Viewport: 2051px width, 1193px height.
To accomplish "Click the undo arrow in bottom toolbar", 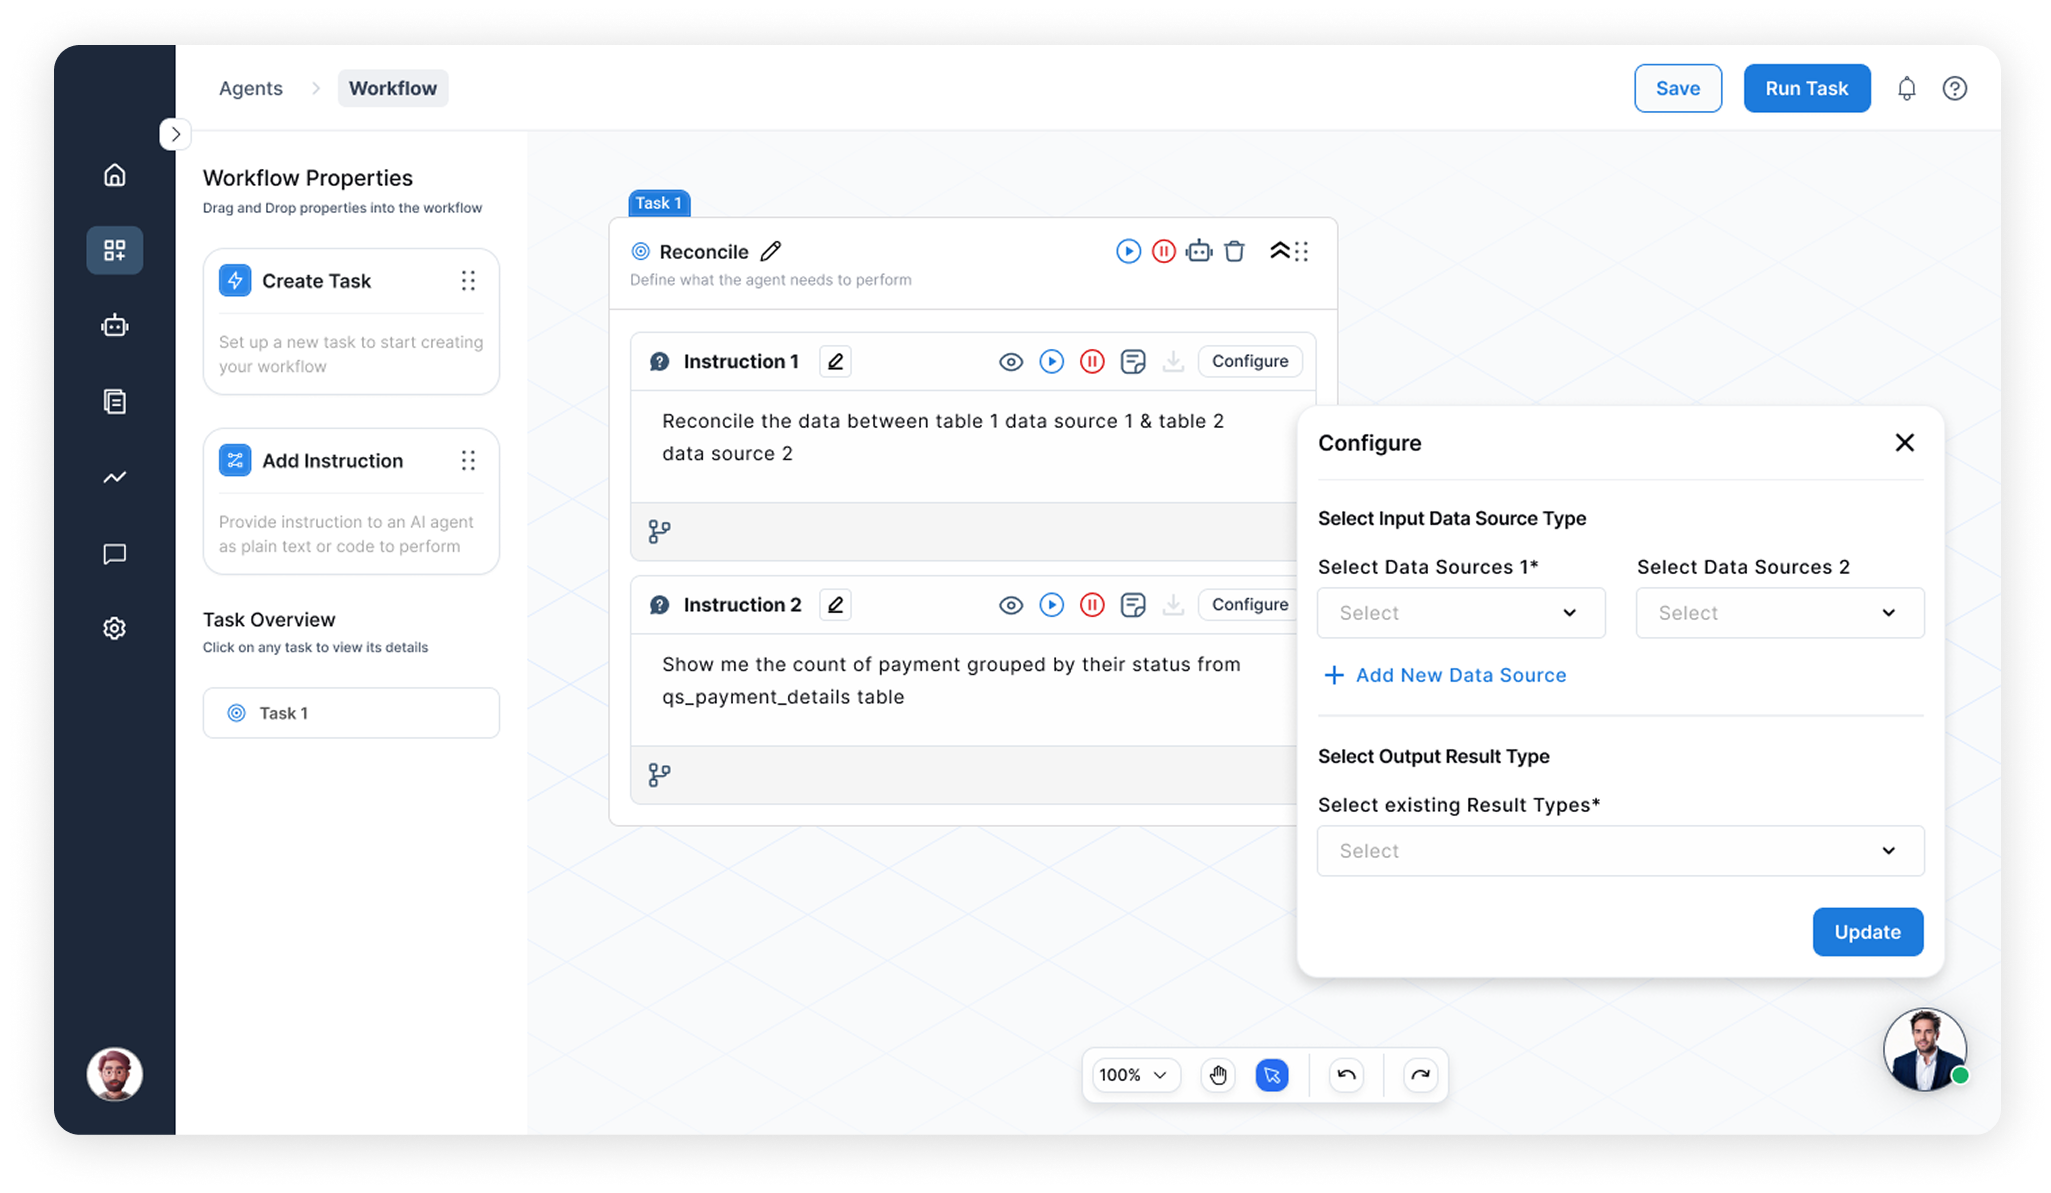I will click(1346, 1075).
